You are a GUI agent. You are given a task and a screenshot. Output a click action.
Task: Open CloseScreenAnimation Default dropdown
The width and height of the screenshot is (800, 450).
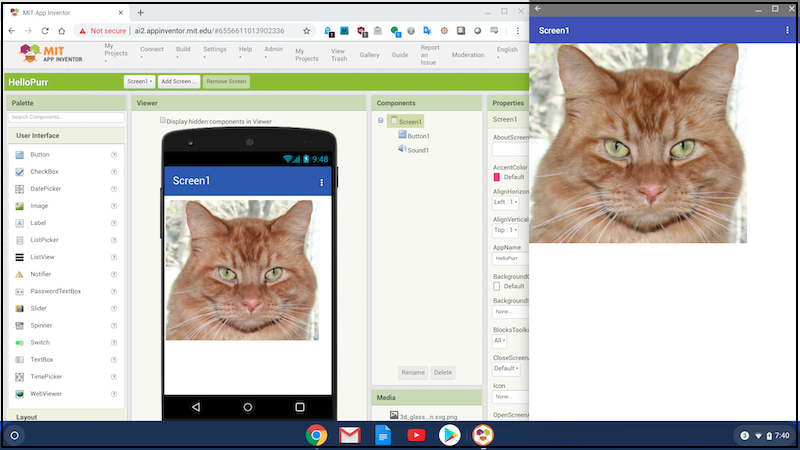coord(506,368)
